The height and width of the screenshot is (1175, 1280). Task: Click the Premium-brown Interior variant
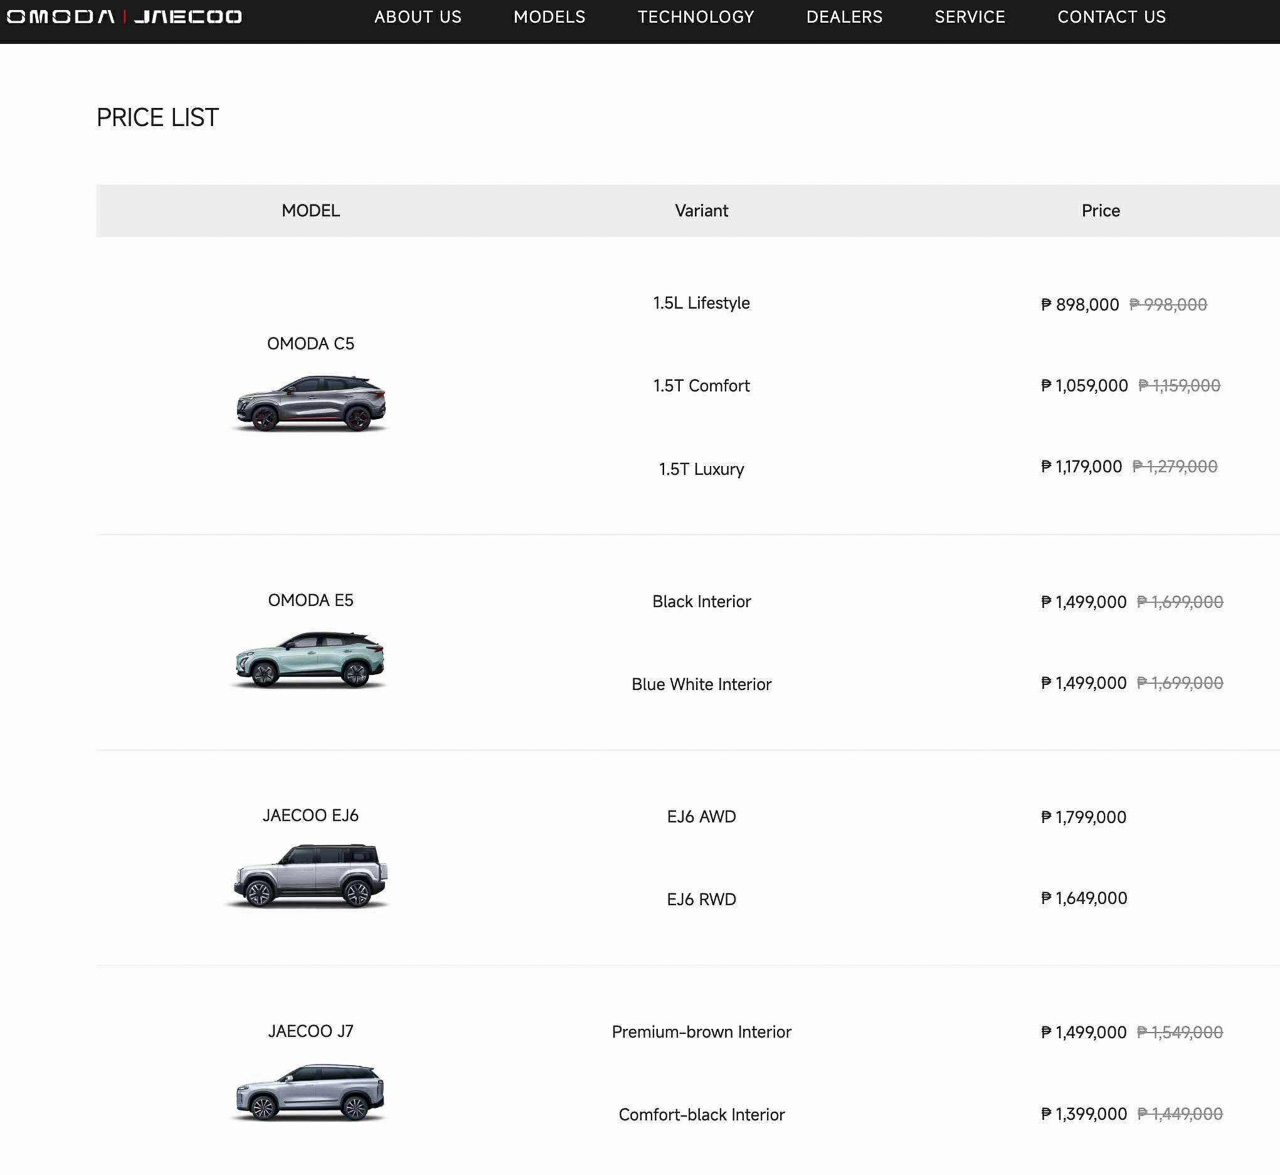coord(701,1032)
